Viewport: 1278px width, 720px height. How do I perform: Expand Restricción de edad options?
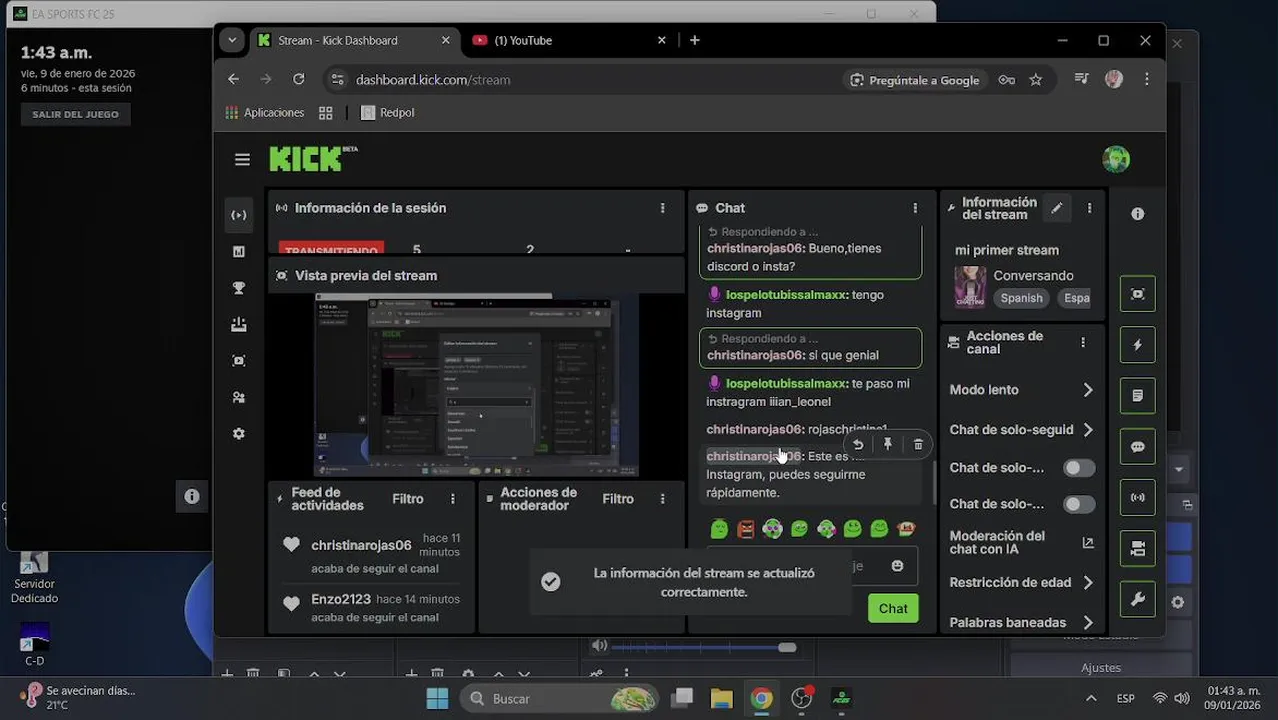(x=1088, y=582)
